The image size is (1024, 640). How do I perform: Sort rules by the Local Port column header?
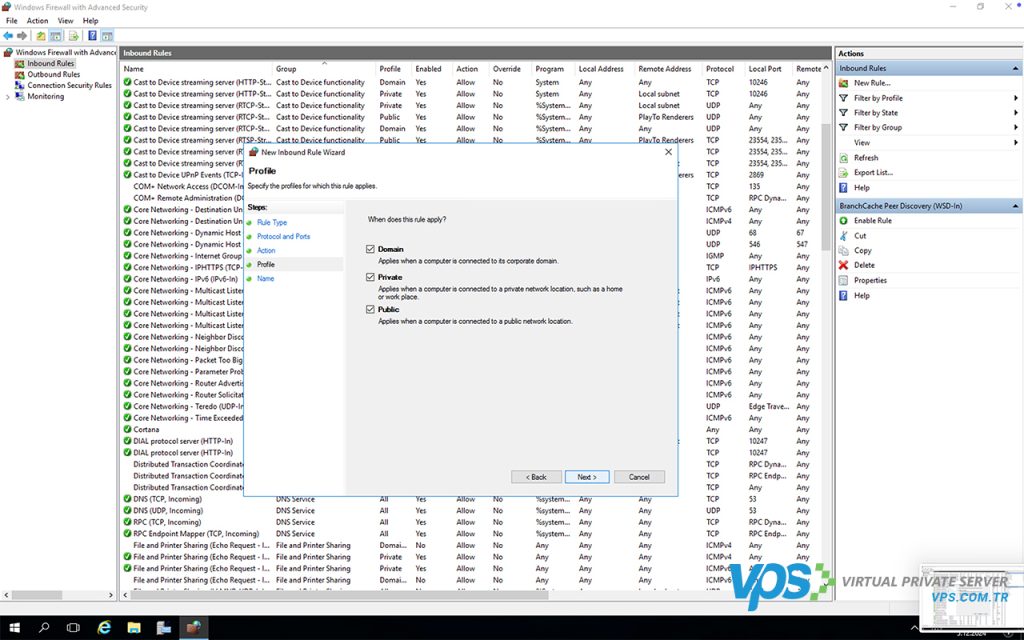click(x=769, y=69)
